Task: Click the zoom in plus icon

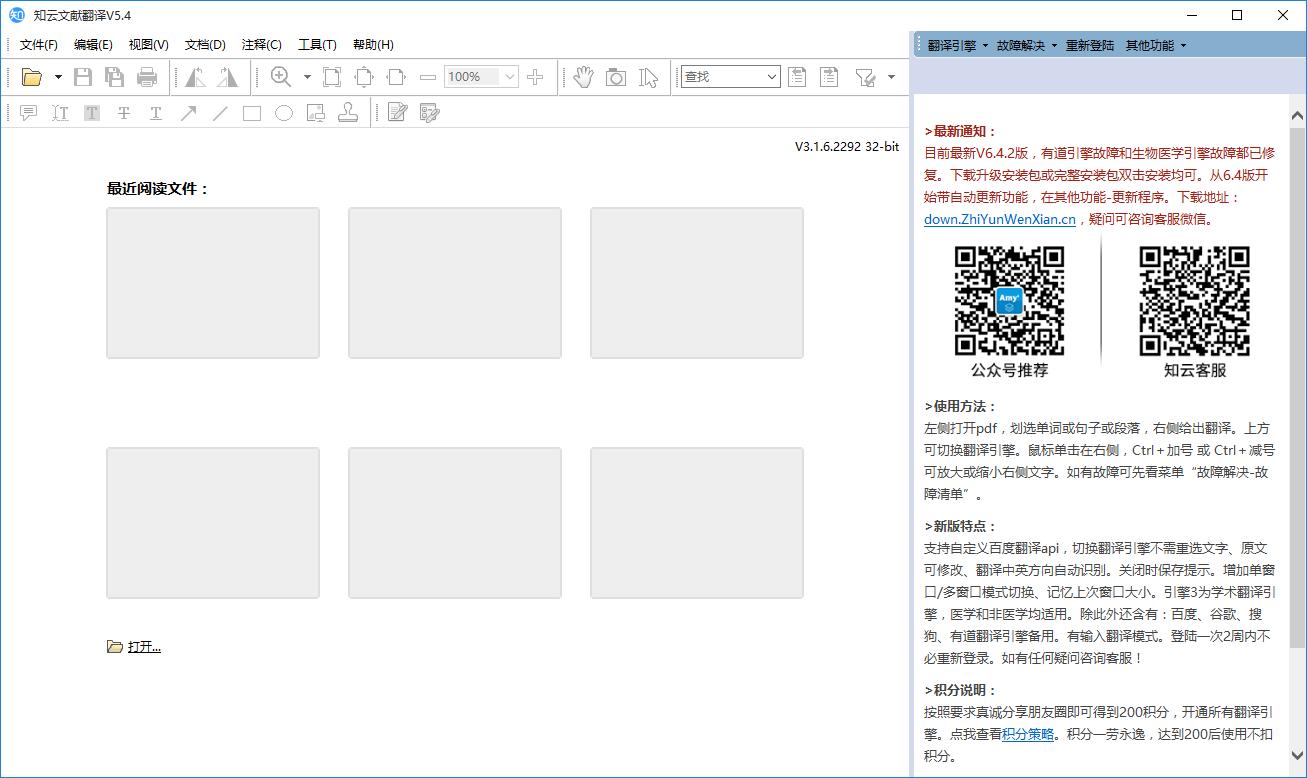Action: click(x=535, y=77)
